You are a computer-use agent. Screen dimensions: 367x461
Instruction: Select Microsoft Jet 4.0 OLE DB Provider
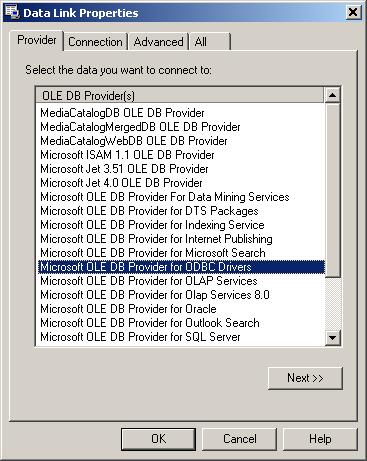181,183
